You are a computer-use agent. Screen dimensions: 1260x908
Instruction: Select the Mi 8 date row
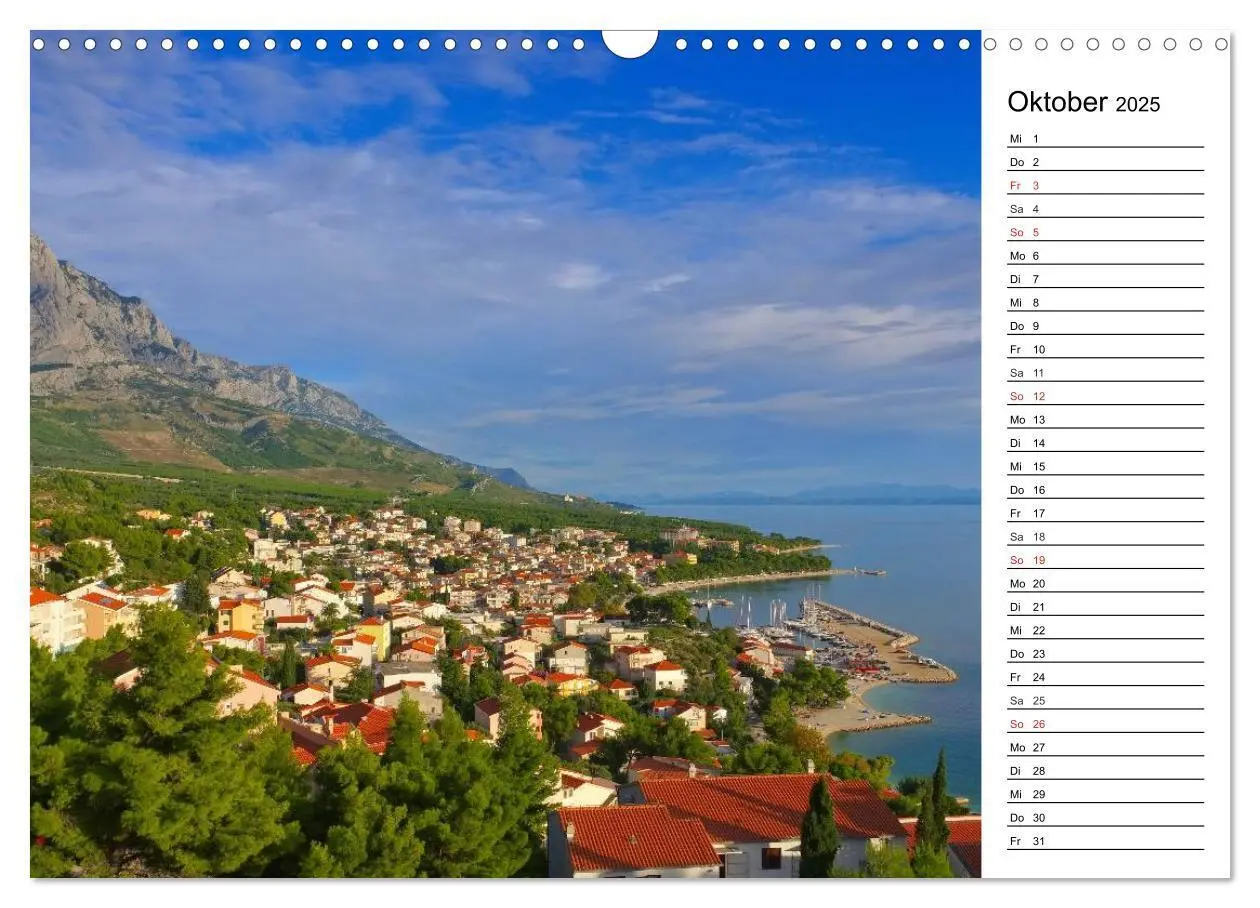[x=1105, y=302]
